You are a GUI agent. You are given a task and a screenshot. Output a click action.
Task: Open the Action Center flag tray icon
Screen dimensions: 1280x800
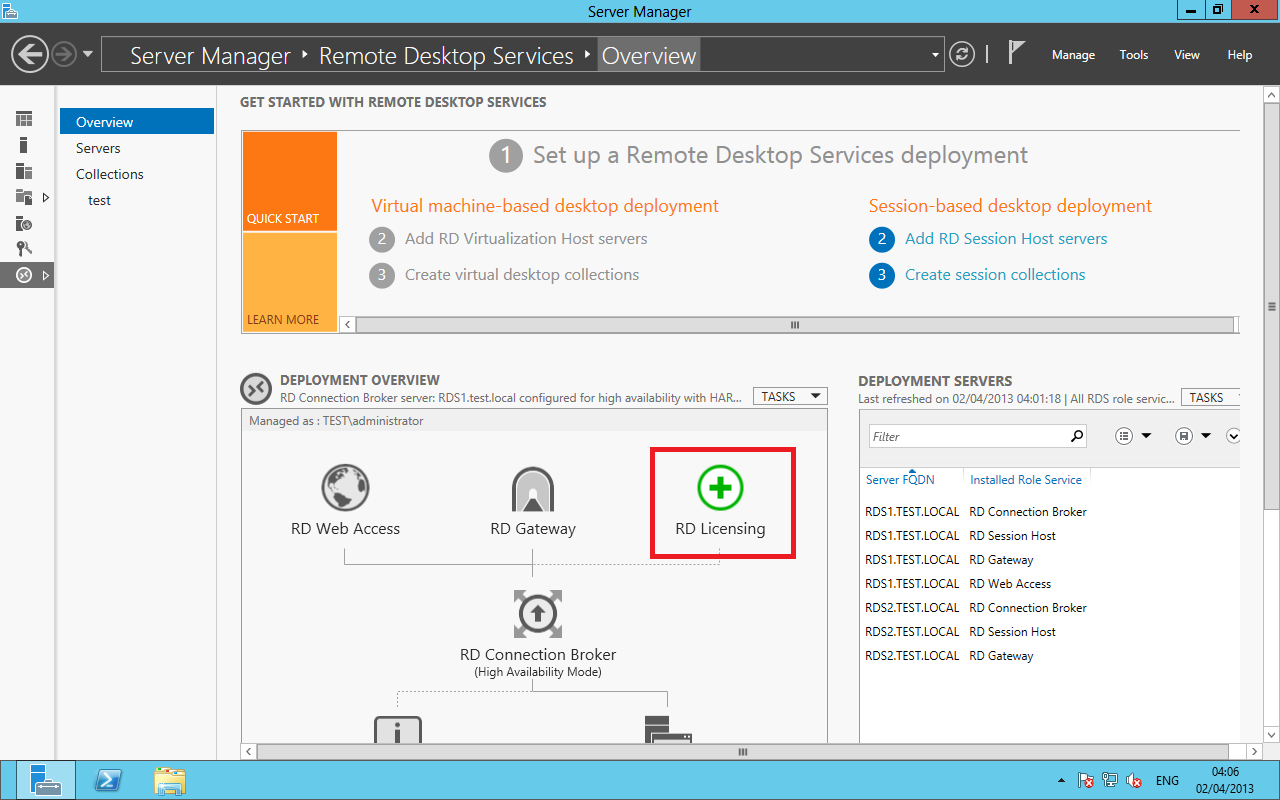point(1086,780)
